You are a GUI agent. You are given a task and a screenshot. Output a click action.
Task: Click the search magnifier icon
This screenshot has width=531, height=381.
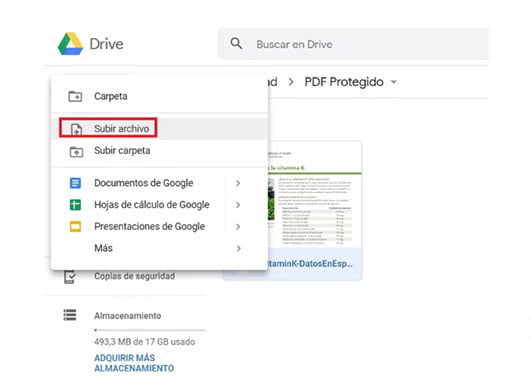236,44
